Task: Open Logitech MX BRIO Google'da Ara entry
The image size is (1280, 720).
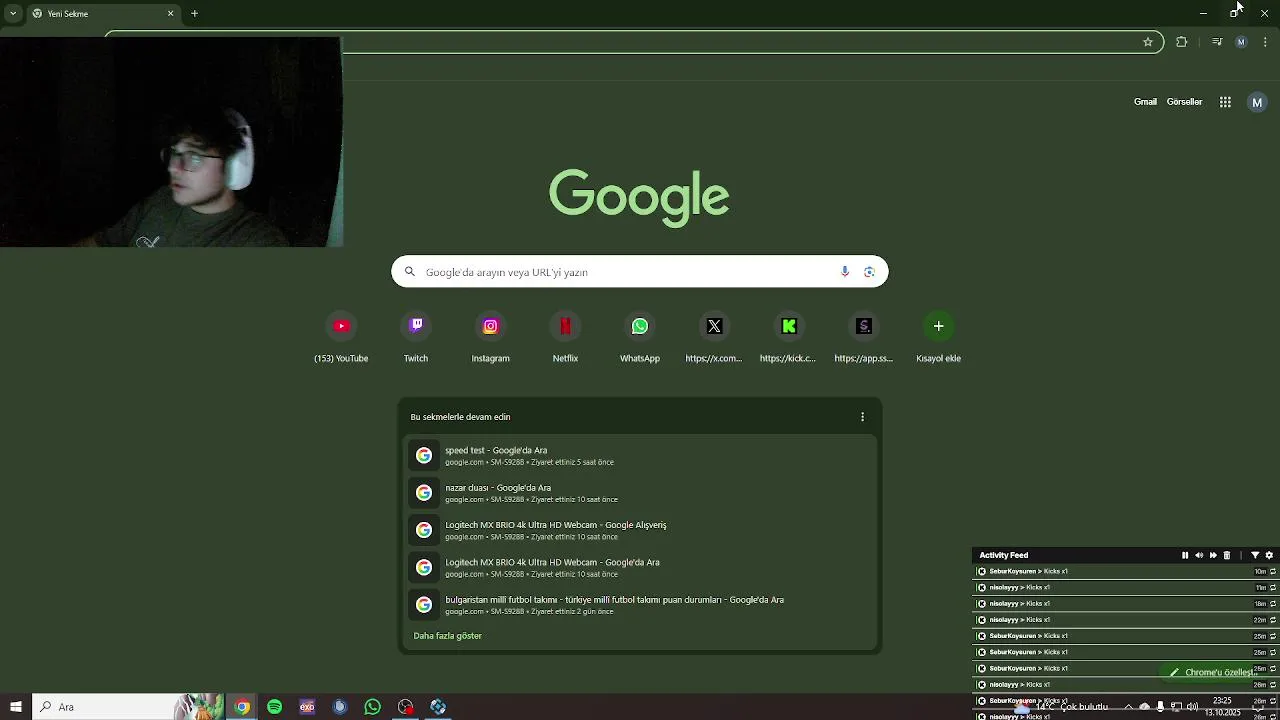Action: click(640, 568)
